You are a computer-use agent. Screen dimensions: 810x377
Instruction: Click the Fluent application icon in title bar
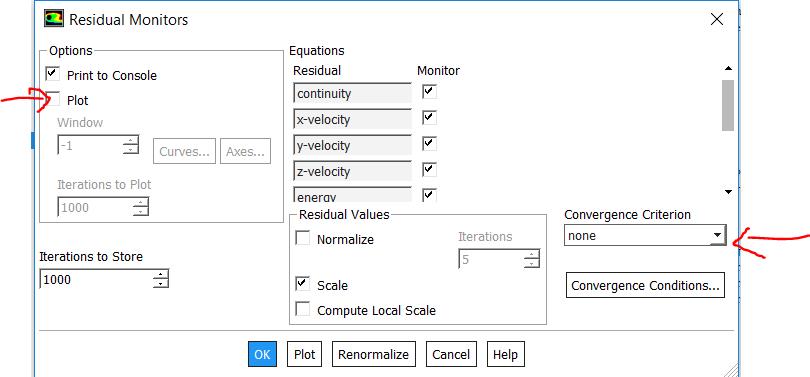(x=54, y=19)
